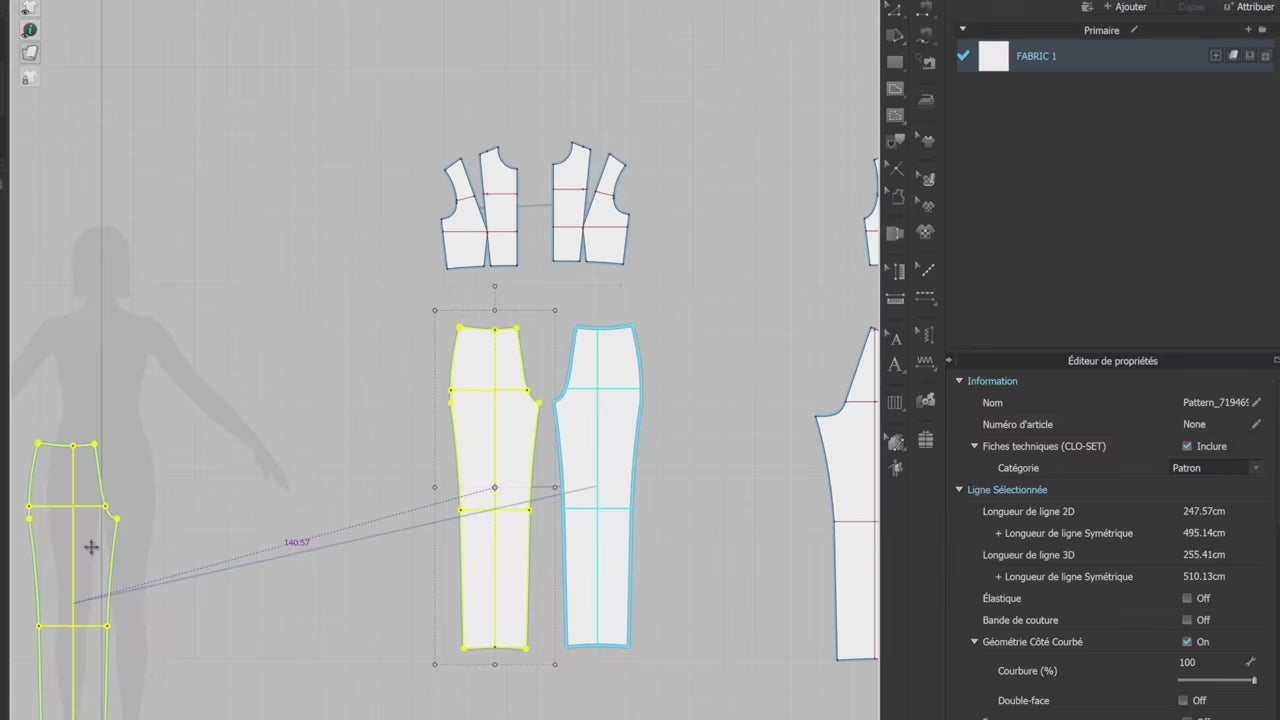Collapse the Ligne Sélectionnée section
The width and height of the screenshot is (1280, 720).
(959, 490)
